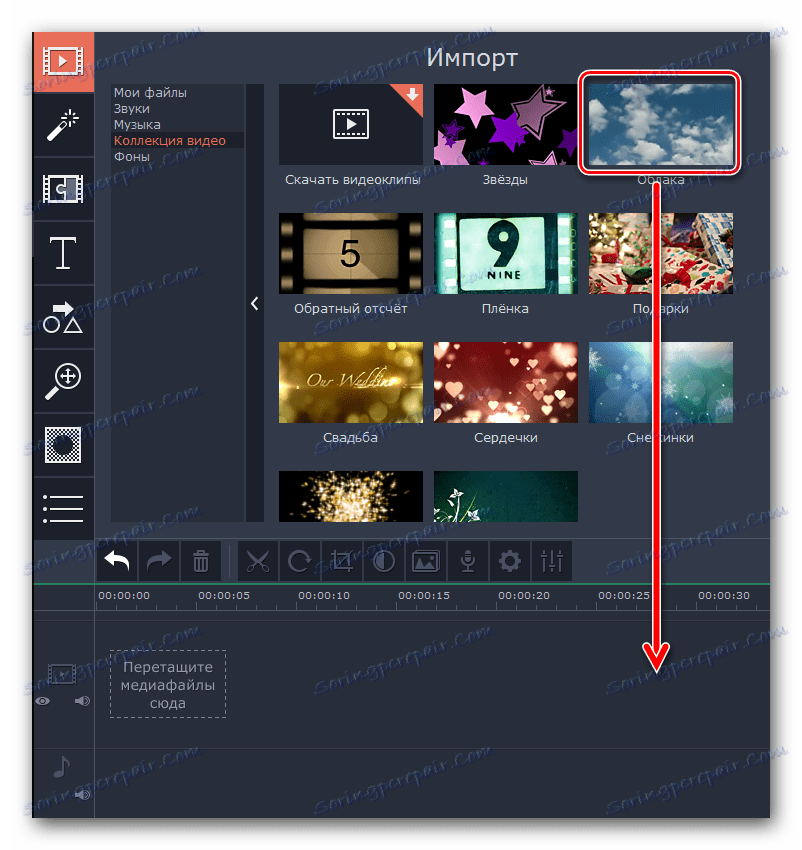Select the Облака clouds video thumbnail
Image resolution: width=802 pixels, height=850 pixels.
click(660, 124)
